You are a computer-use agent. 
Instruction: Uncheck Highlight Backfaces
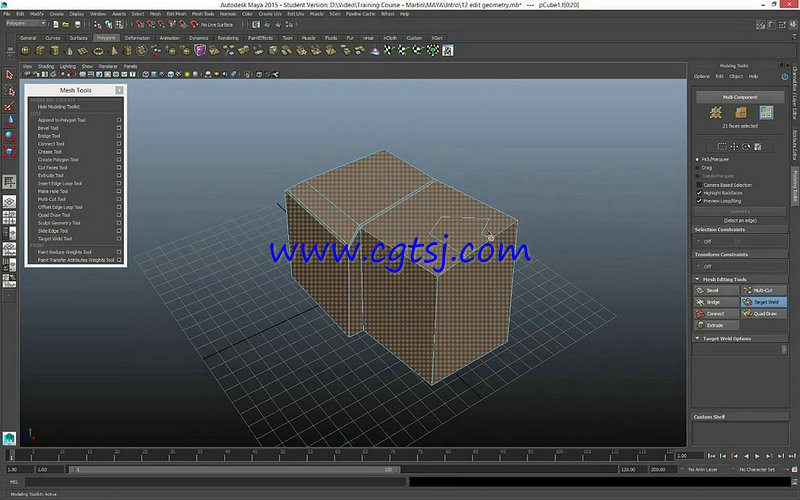(x=699, y=193)
